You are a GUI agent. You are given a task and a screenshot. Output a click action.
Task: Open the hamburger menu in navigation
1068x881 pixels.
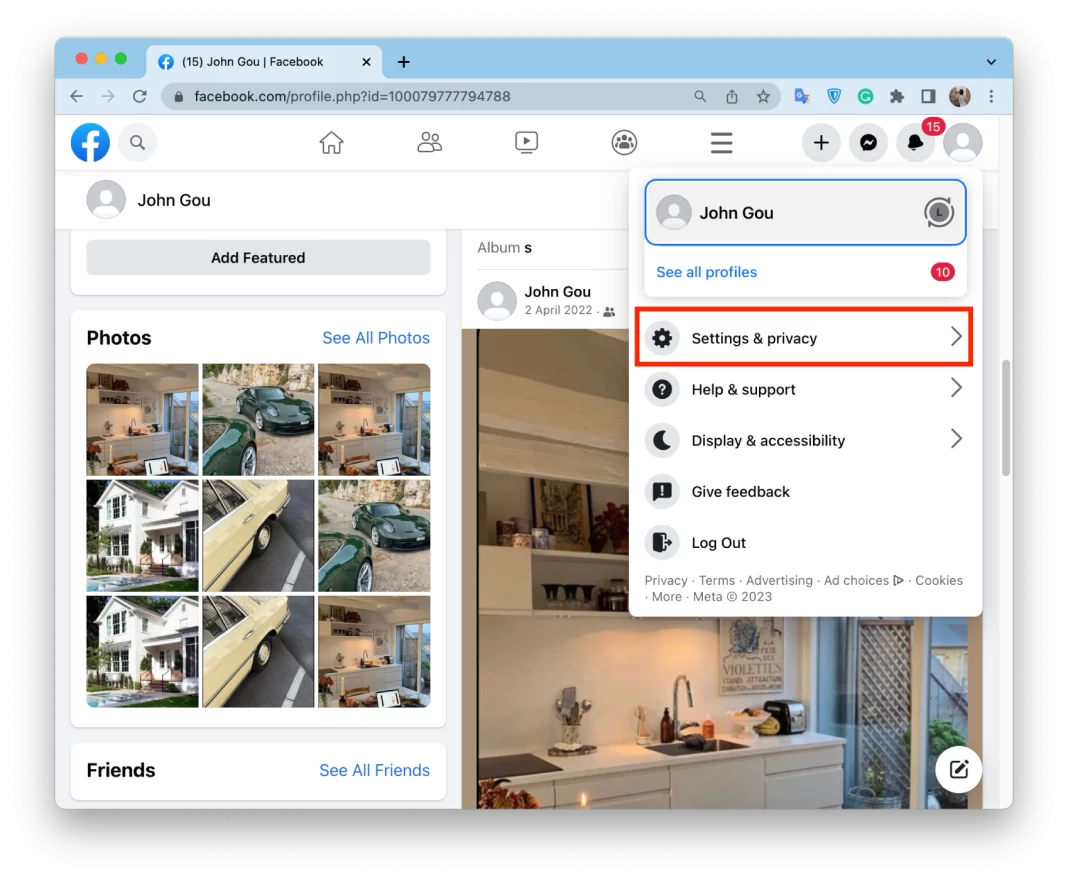coord(722,143)
